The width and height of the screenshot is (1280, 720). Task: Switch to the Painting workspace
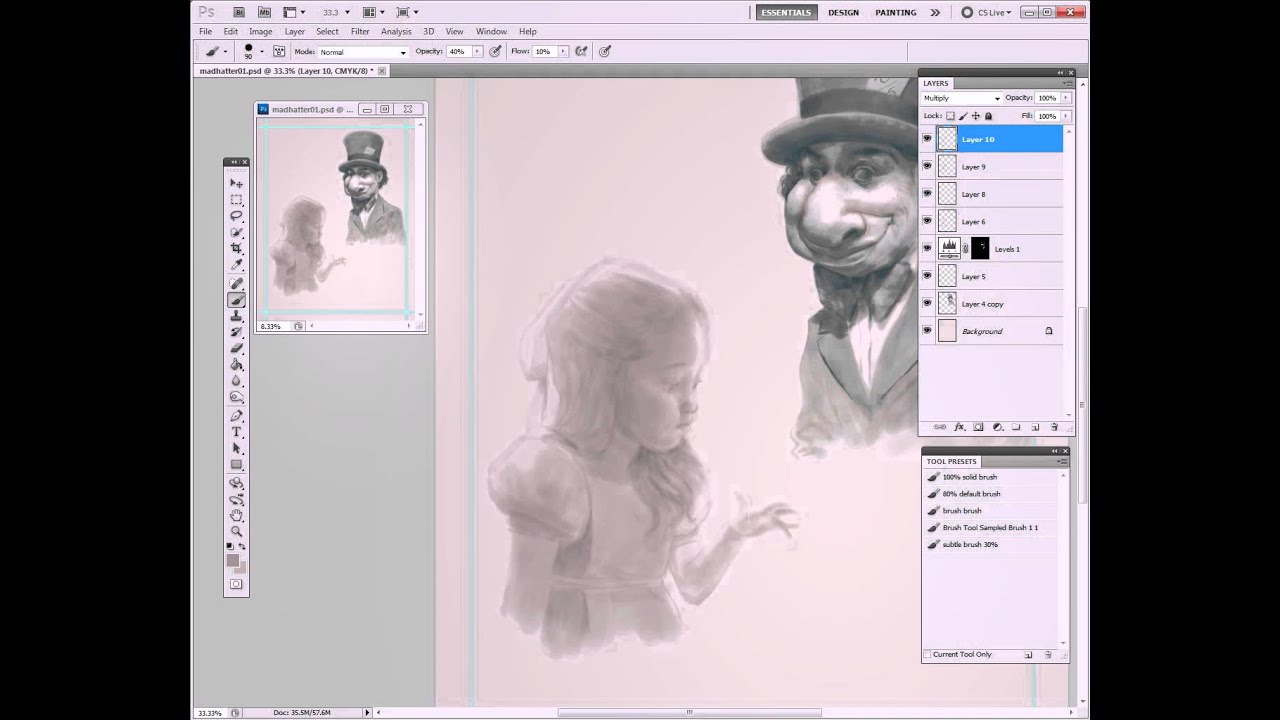click(896, 12)
